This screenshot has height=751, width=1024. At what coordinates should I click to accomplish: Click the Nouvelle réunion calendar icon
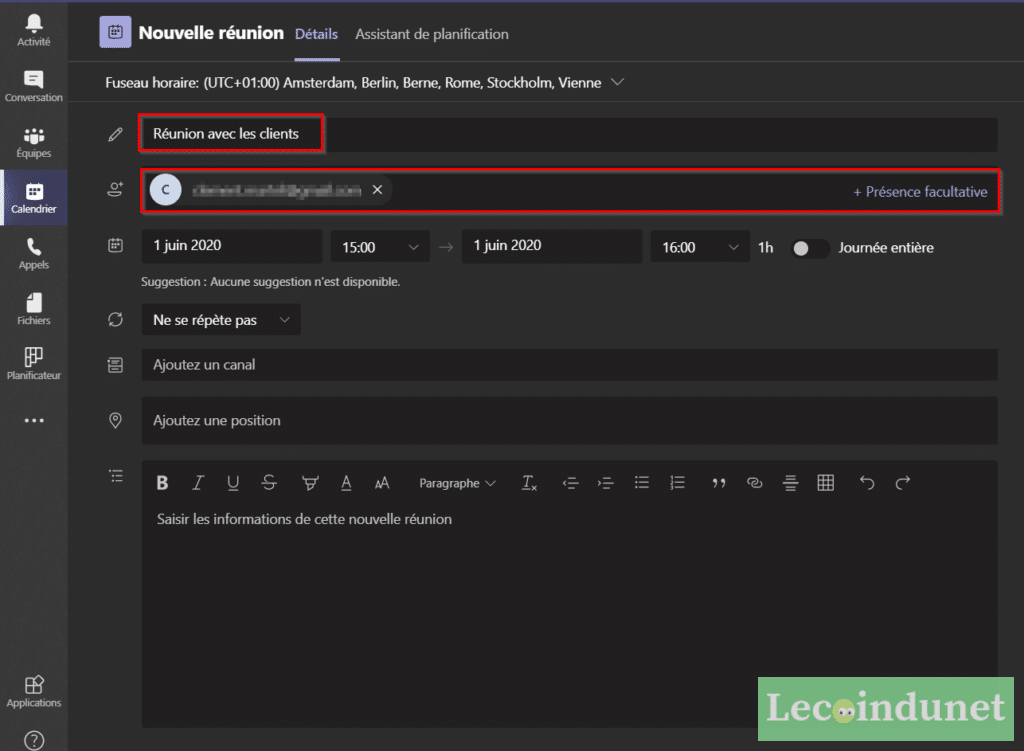point(115,32)
